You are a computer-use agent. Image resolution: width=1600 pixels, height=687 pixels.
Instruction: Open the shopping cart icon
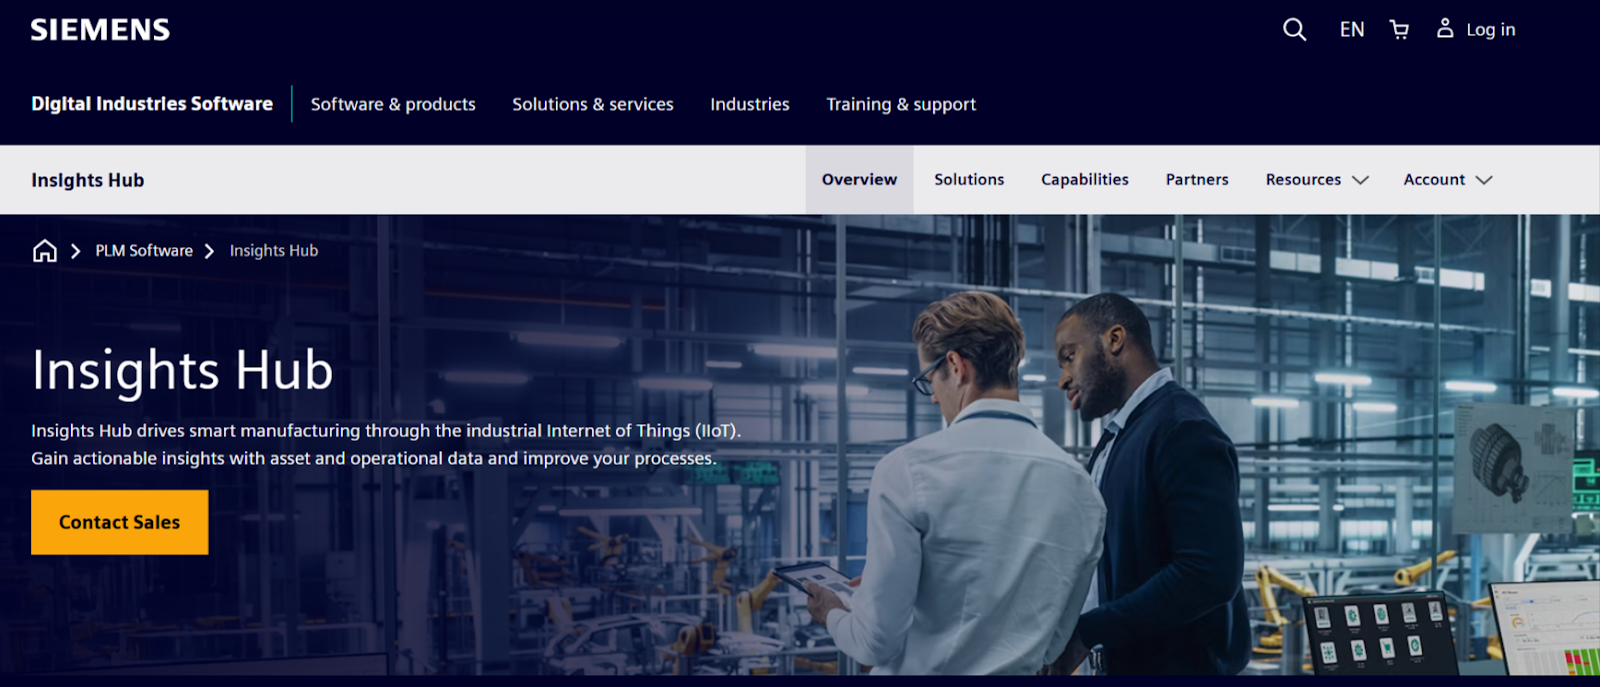click(x=1399, y=30)
